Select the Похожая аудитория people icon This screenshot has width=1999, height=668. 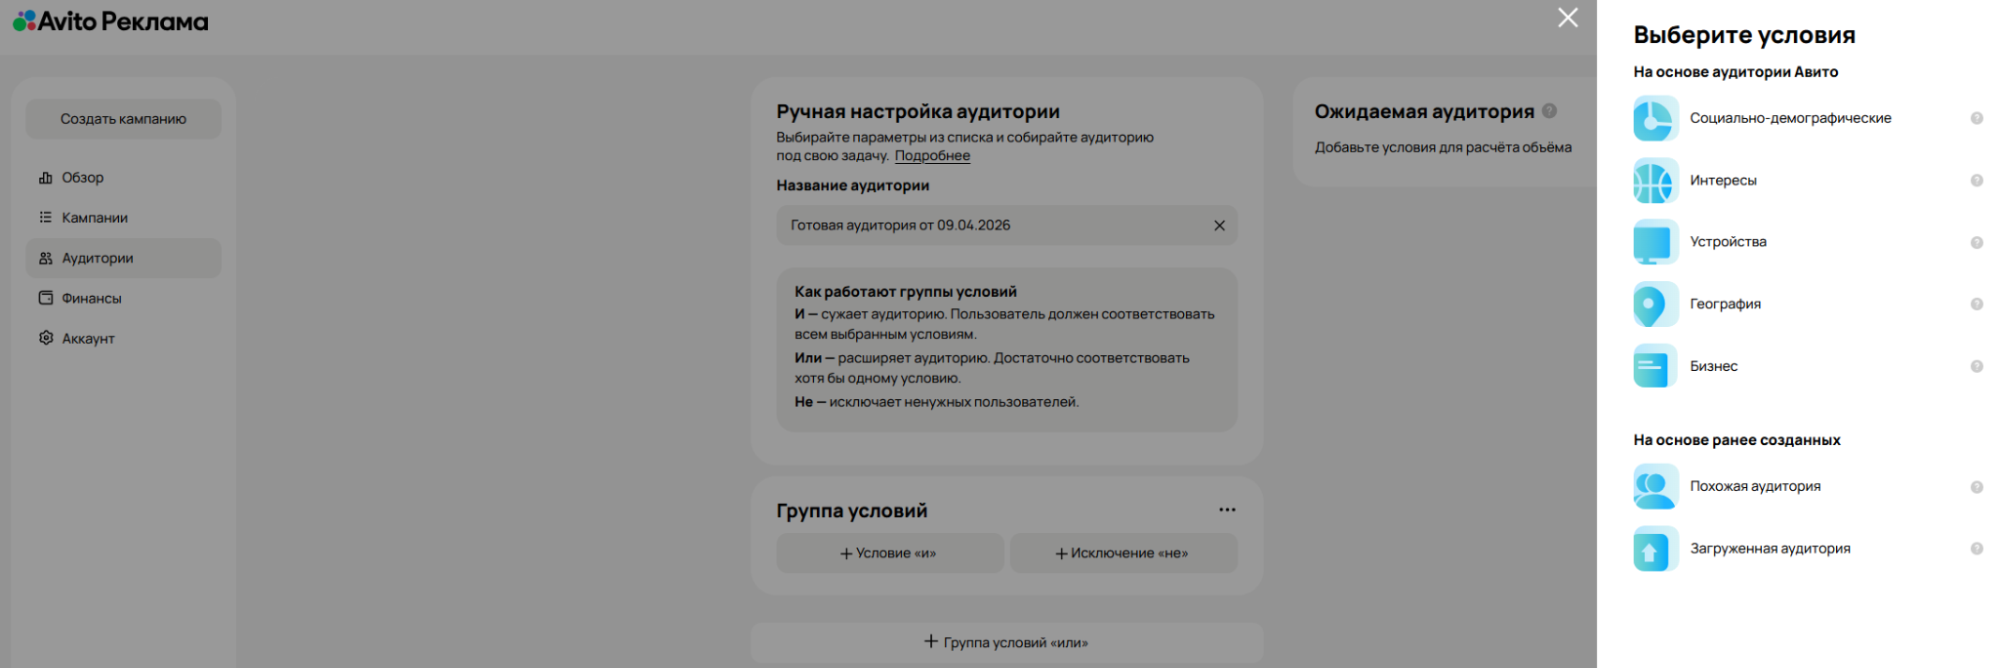(1655, 487)
